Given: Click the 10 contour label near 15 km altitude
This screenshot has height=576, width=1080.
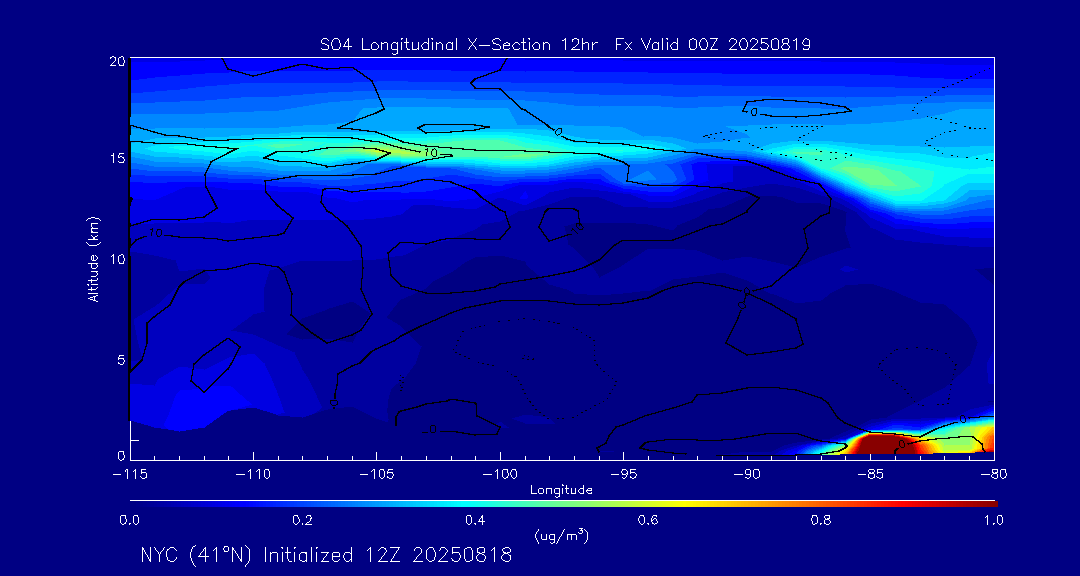Looking at the screenshot, I should tap(430, 152).
